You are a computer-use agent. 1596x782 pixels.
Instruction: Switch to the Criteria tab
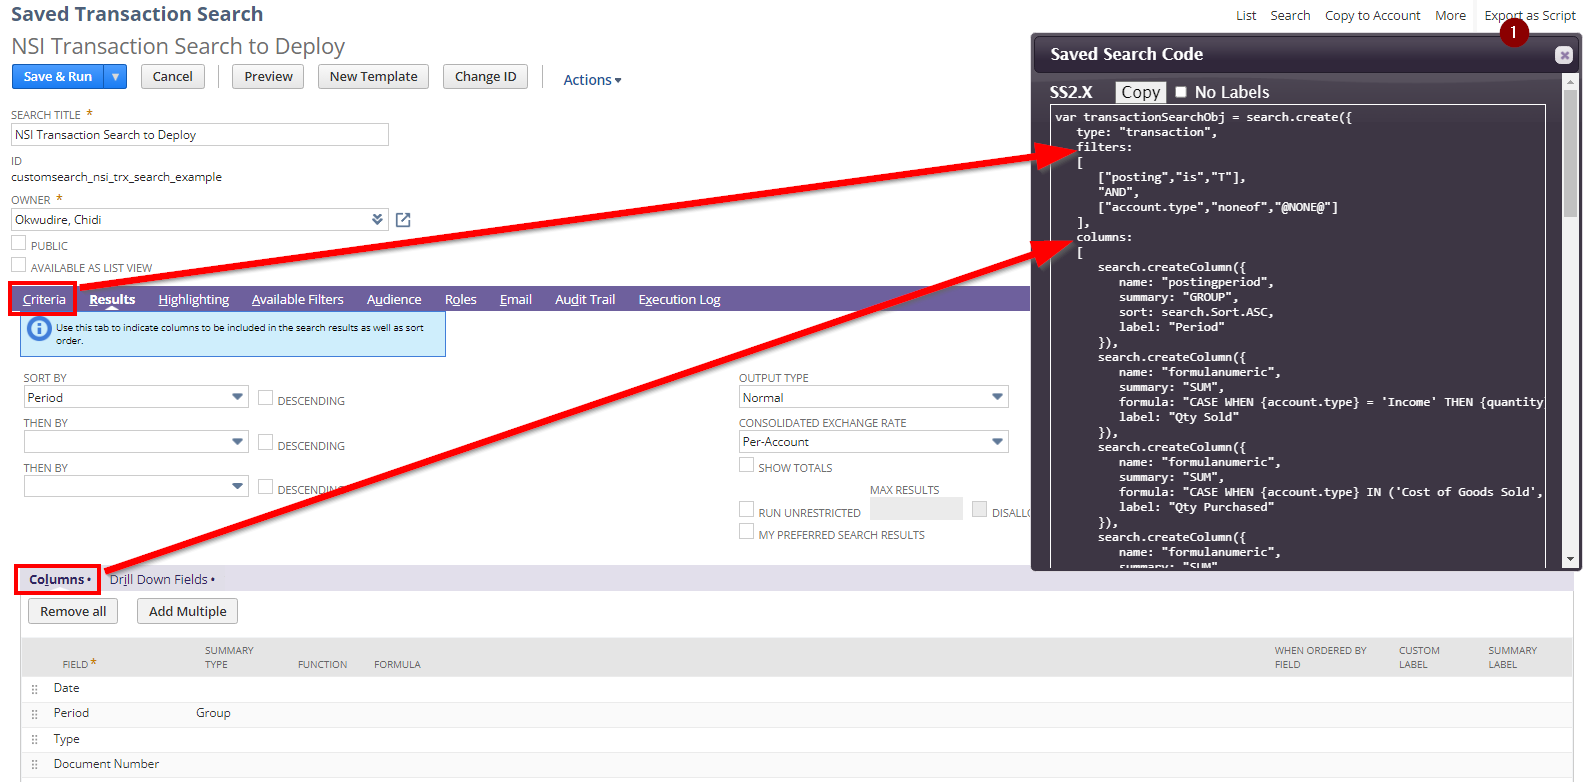(x=44, y=299)
